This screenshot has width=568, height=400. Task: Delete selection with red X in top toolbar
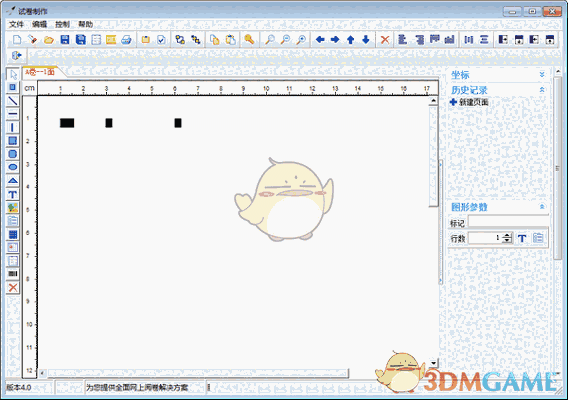(385, 39)
